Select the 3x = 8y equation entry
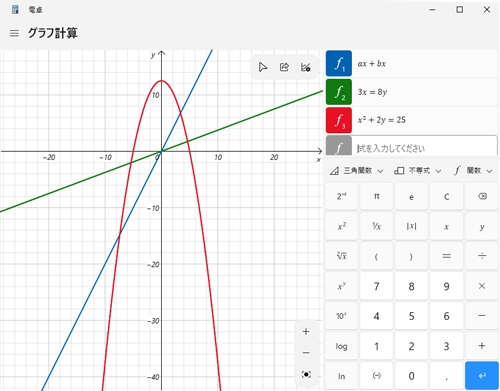500x391 pixels. pyautogui.click(x=425, y=92)
